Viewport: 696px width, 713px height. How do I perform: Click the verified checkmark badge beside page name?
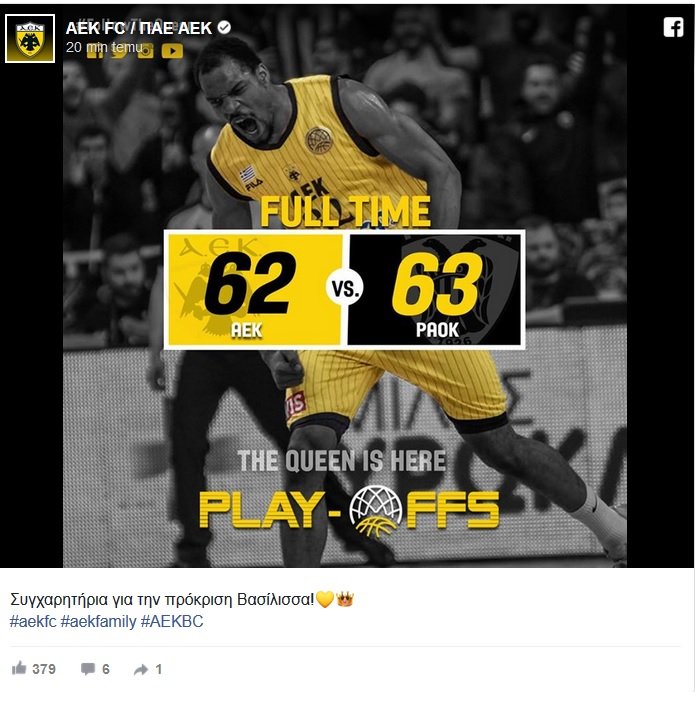tap(224, 28)
